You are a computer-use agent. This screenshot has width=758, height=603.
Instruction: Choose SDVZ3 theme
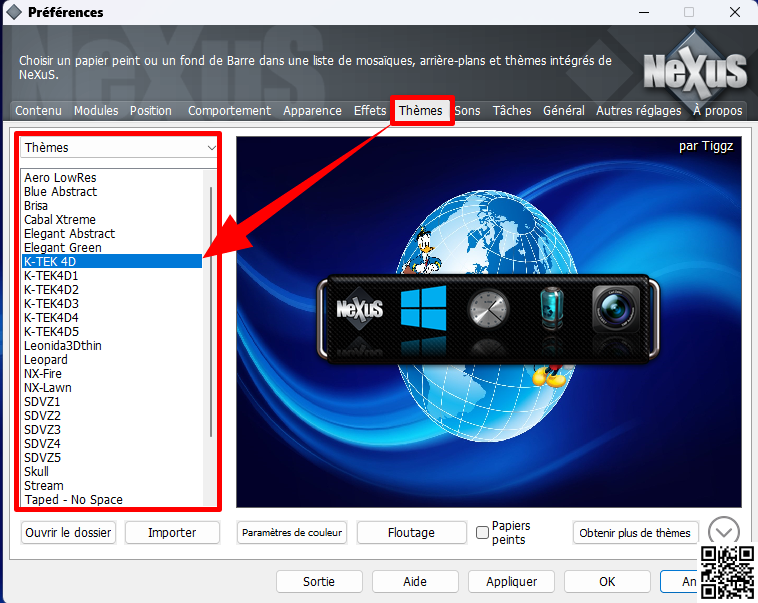coord(112,430)
